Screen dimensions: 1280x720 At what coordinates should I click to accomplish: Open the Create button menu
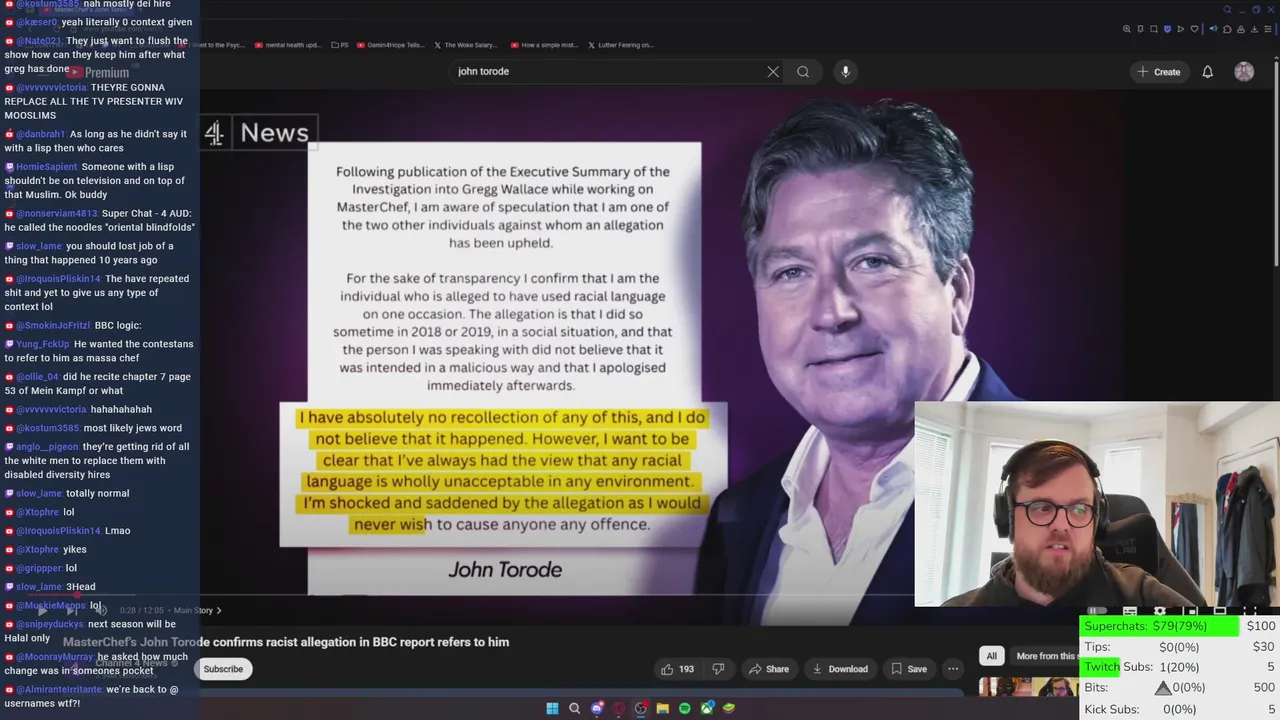(1158, 72)
